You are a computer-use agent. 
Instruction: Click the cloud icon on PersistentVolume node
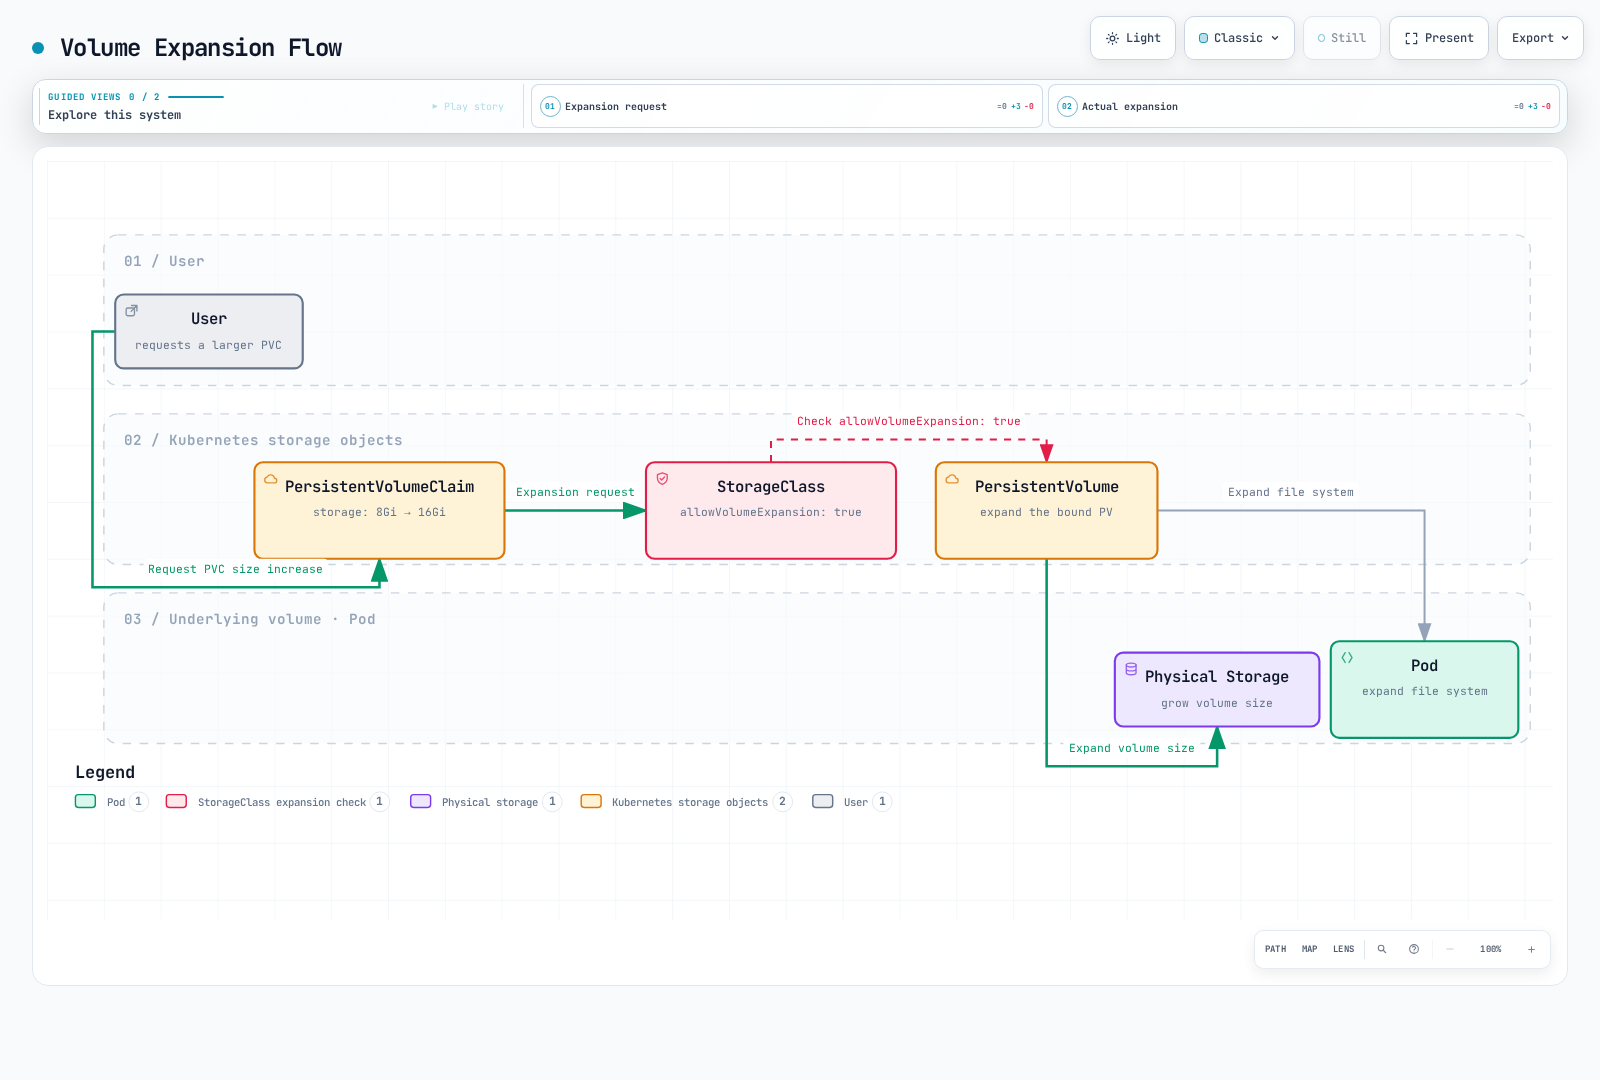point(952,479)
